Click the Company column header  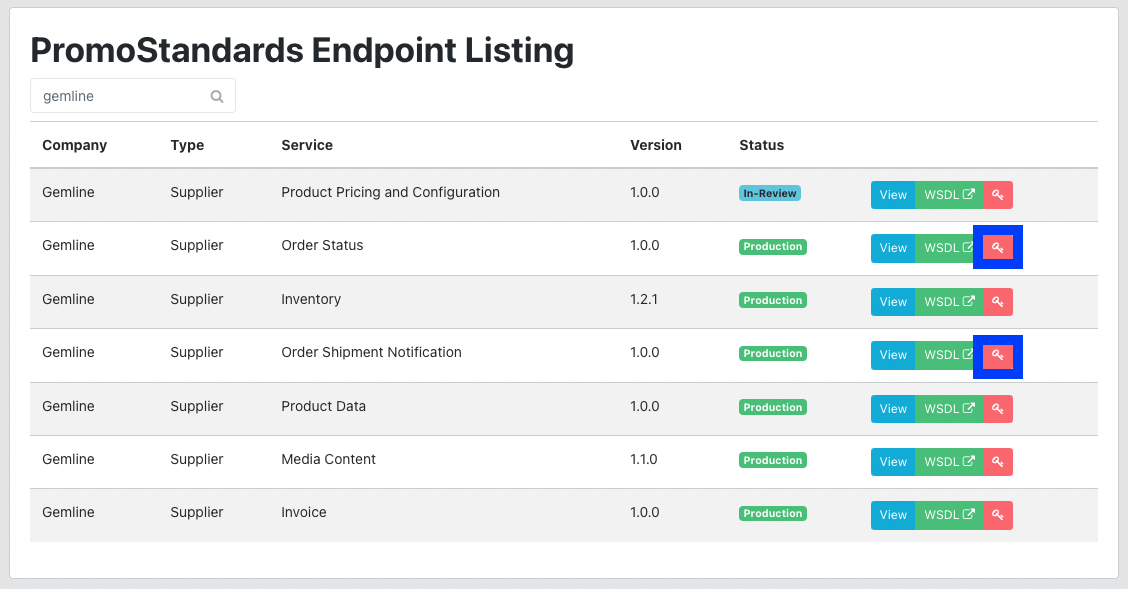74,145
